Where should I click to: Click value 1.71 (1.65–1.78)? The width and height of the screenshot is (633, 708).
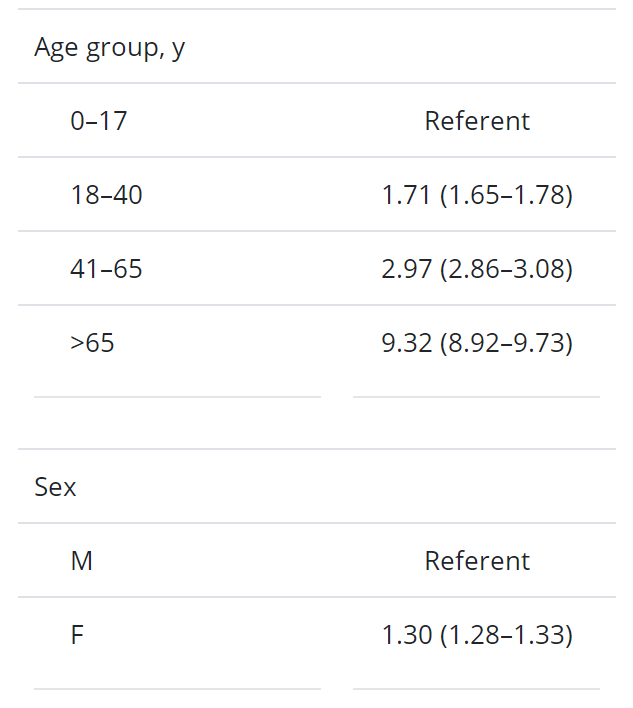477,195
